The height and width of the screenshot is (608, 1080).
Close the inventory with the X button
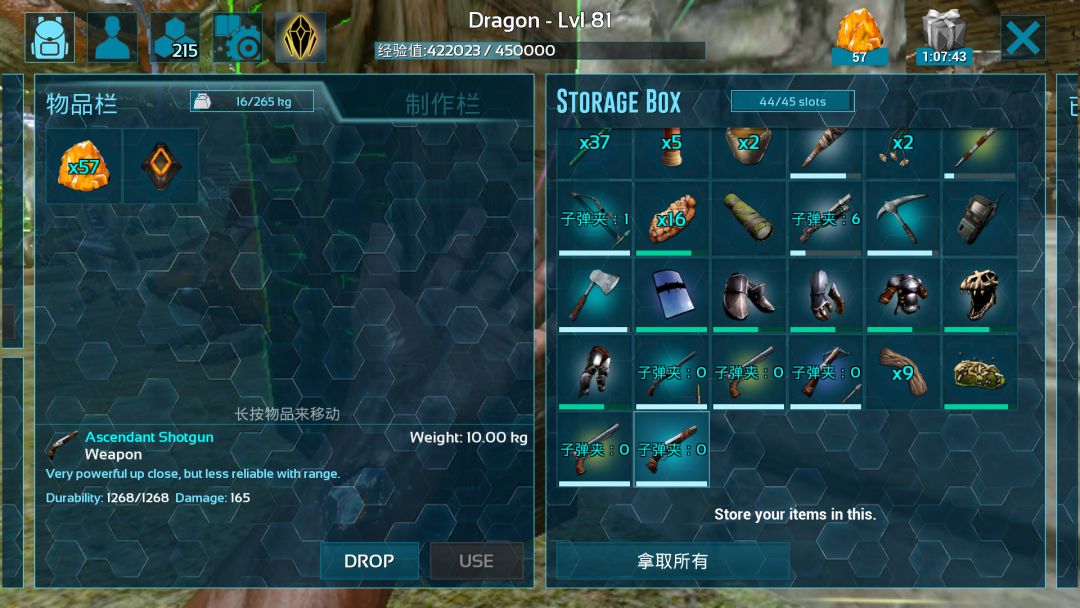pyautogui.click(x=1023, y=38)
